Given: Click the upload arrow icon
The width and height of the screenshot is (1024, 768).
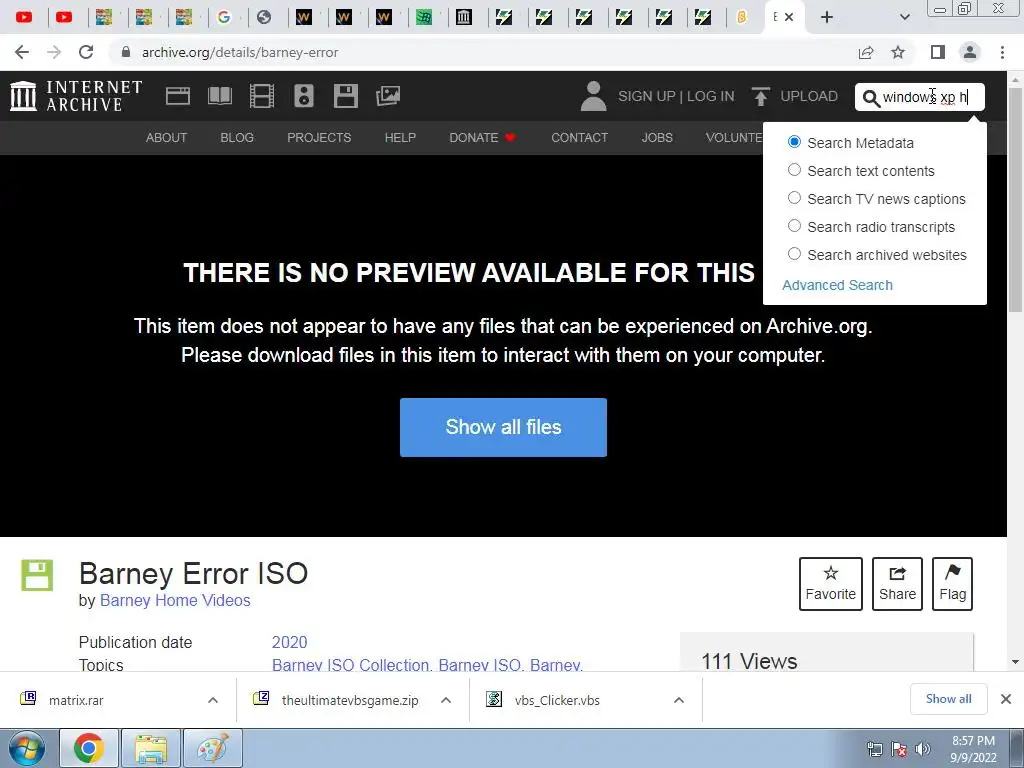Looking at the screenshot, I should tap(760, 96).
